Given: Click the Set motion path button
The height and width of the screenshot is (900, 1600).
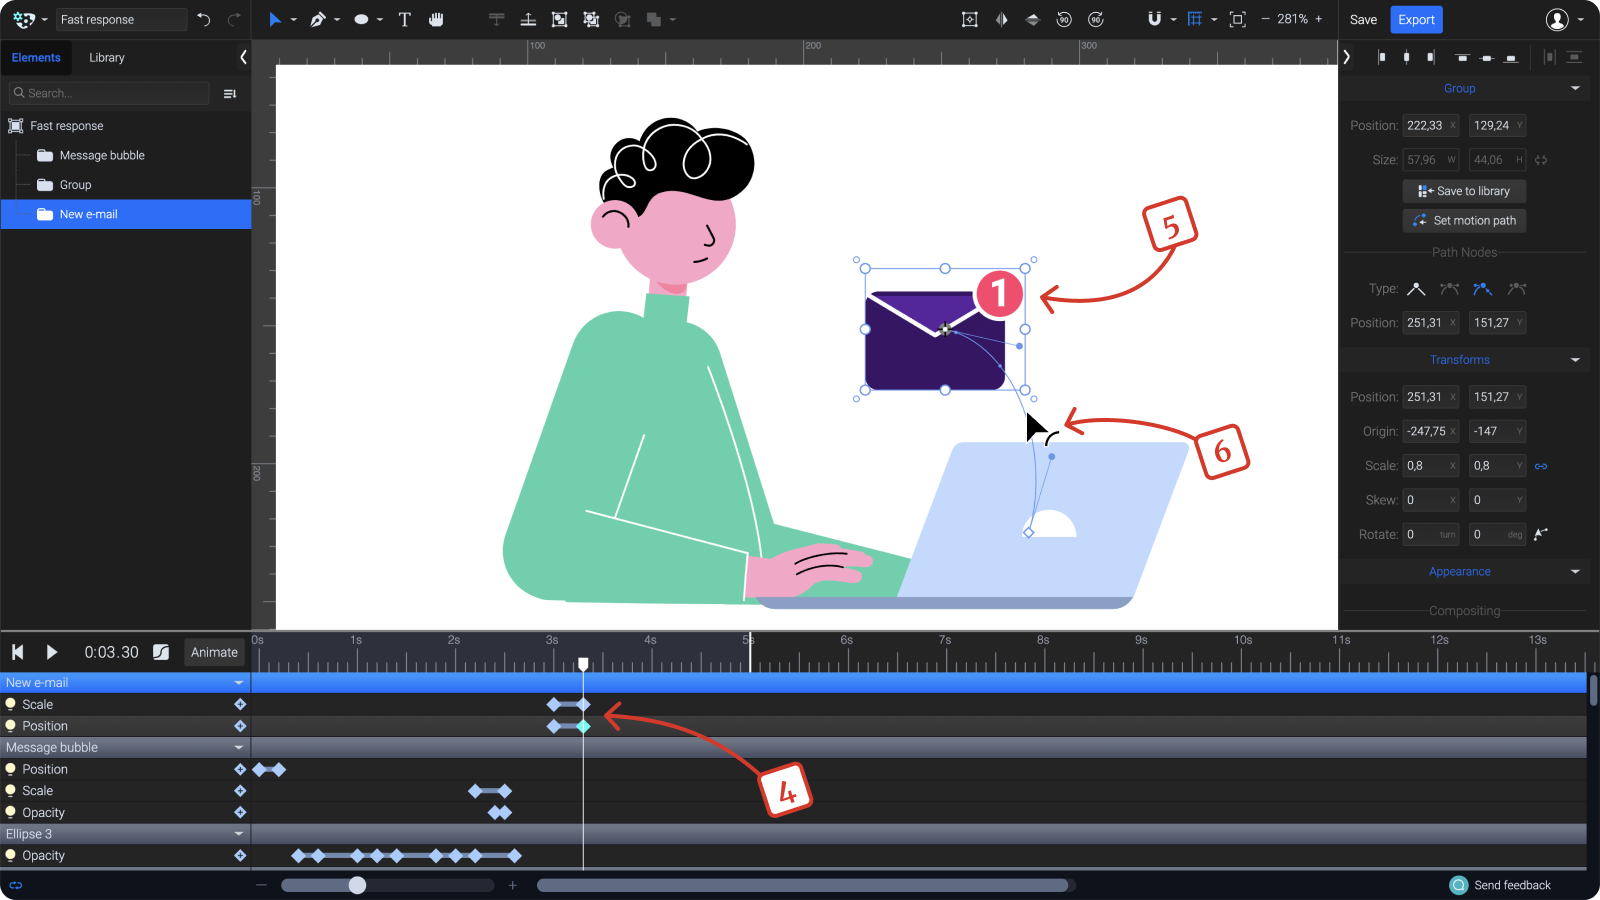Looking at the screenshot, I should point(1464,220).
